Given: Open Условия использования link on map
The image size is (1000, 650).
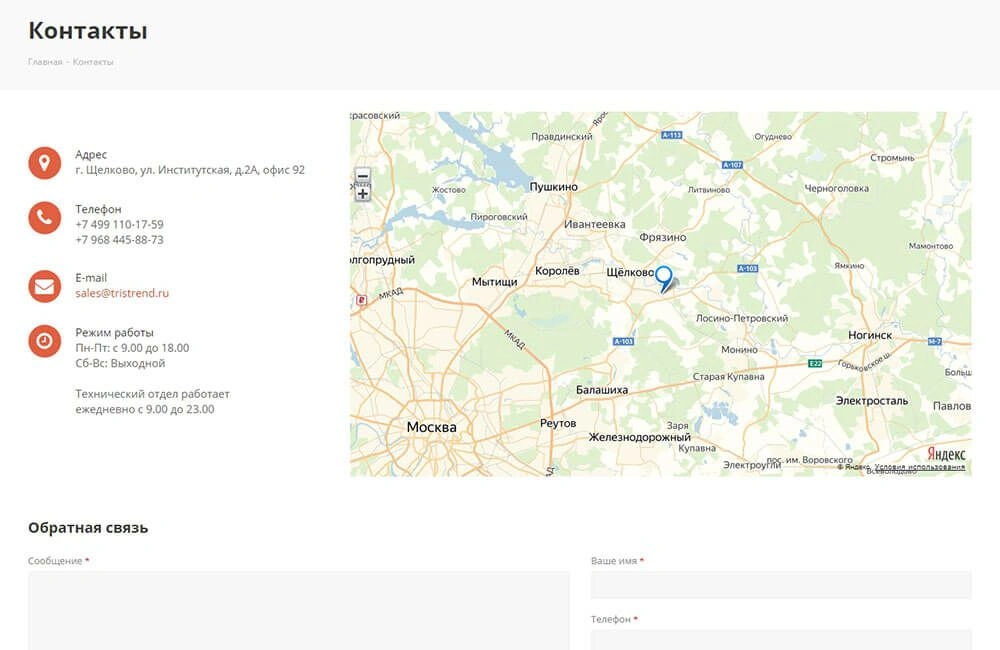Looking at the screenshot, I should click(x=919, y=467).
